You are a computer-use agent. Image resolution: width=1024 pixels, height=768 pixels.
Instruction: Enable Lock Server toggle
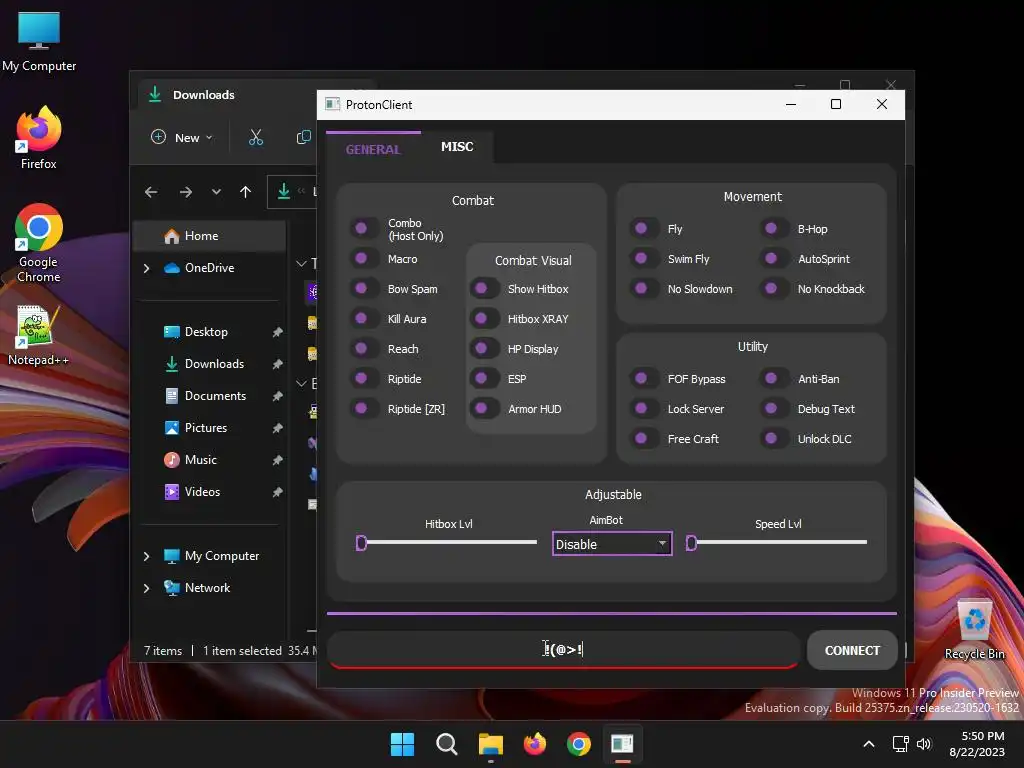click(x=643, y=409)
